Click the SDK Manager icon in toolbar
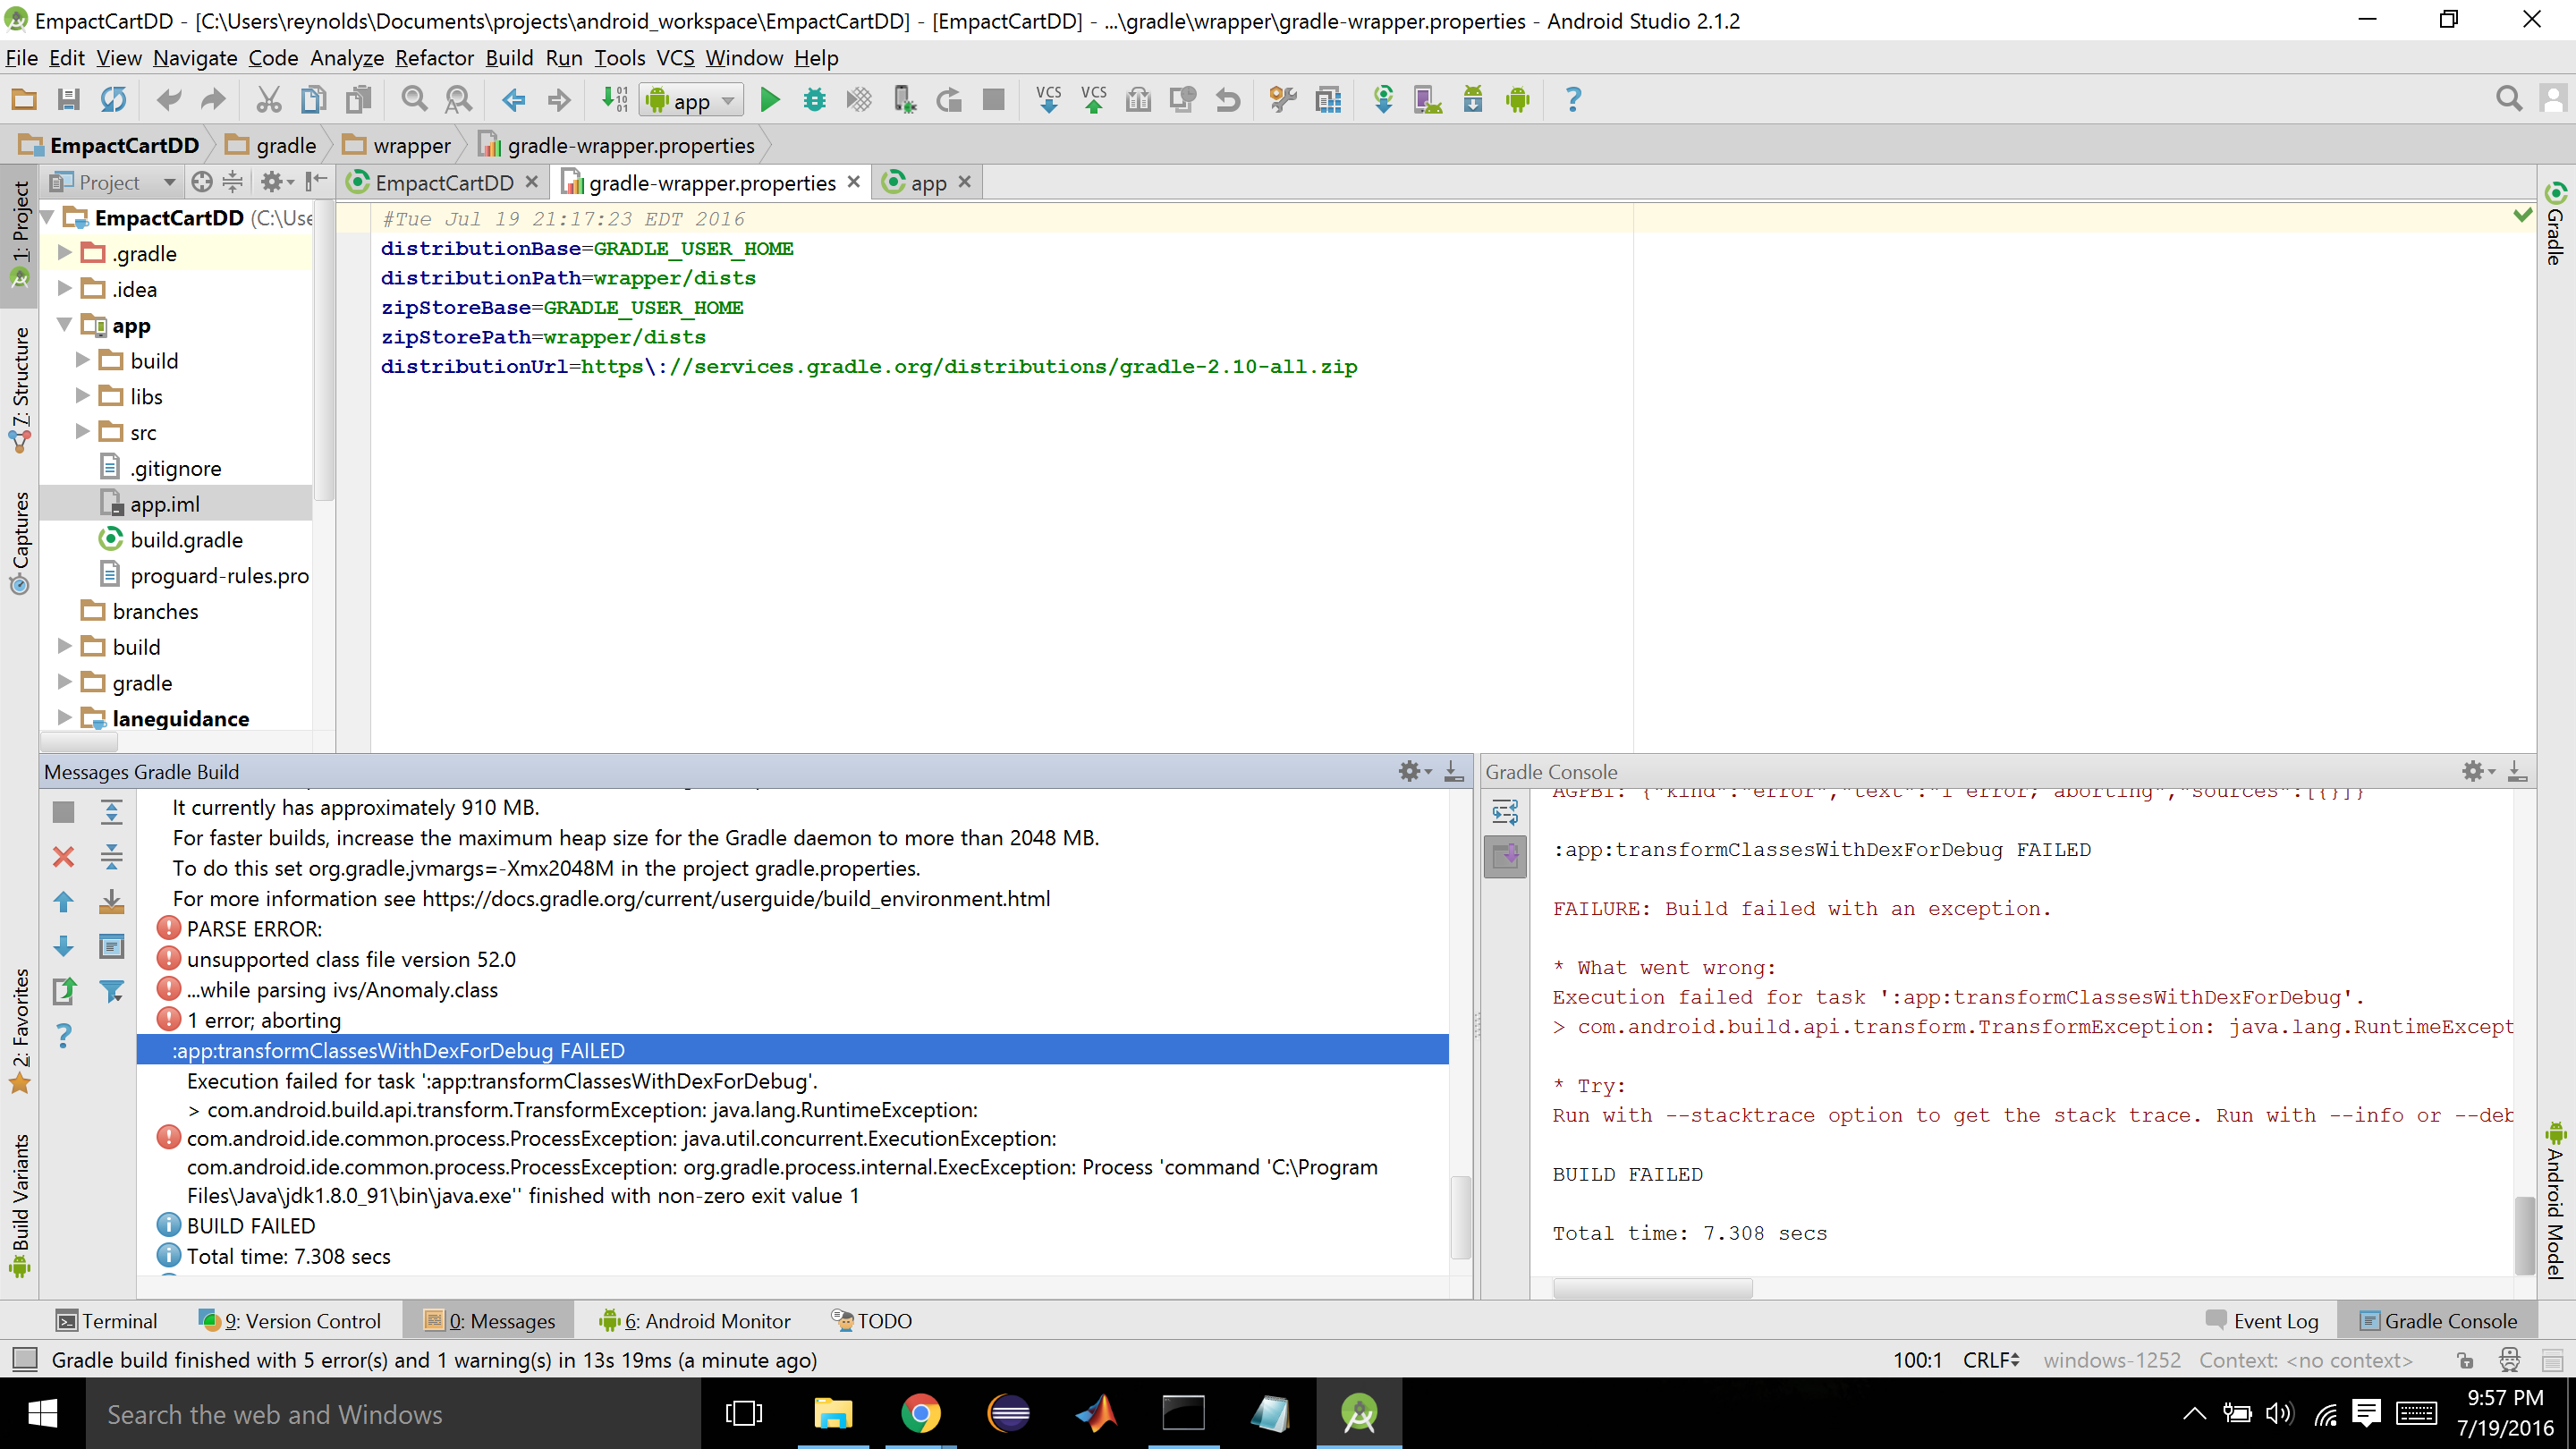2576x1449 pixels. 1472,99
